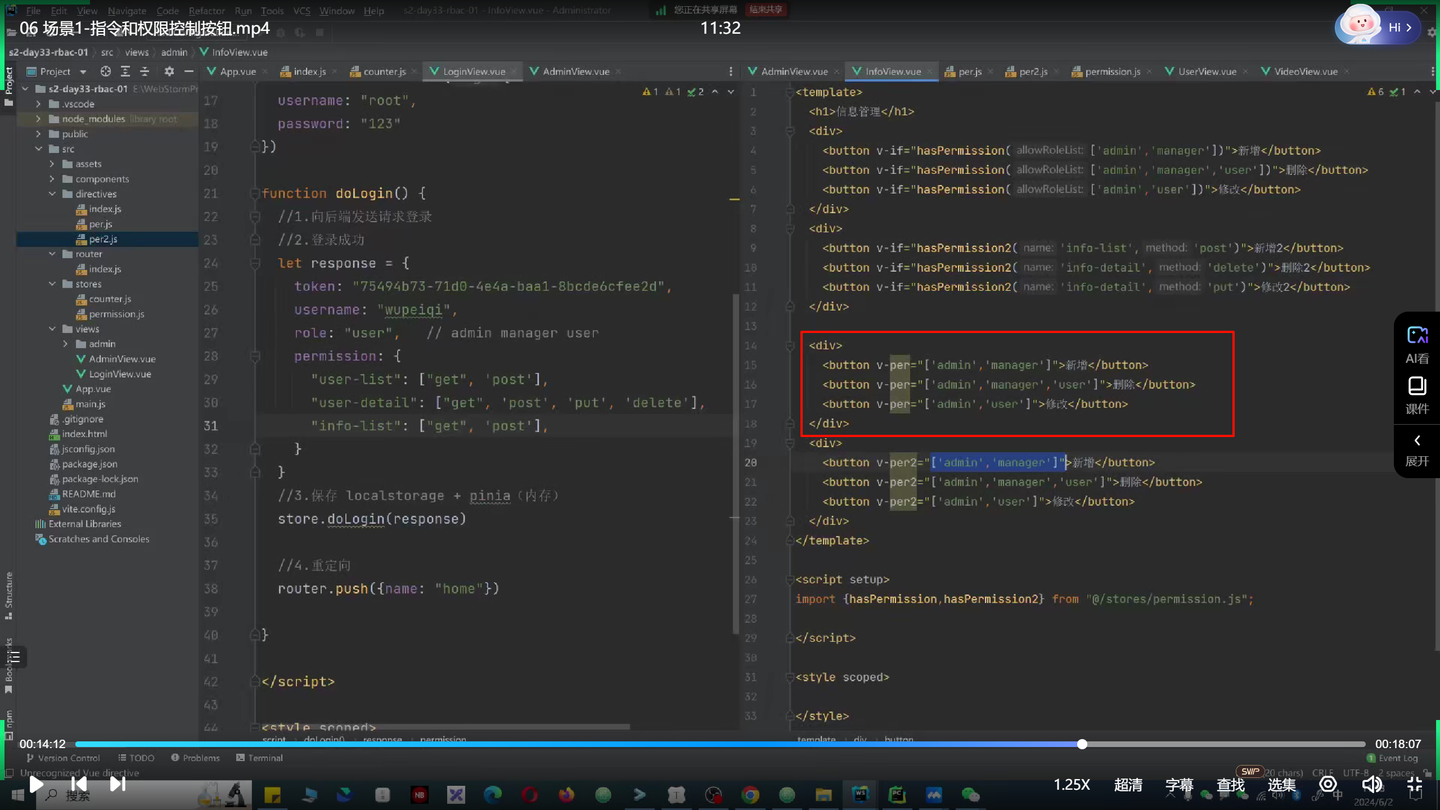Image resolution: width=1440 pixels, height=810 pixels.
Task: Open the Version Control tool window
Action: [x=62, y=758]
